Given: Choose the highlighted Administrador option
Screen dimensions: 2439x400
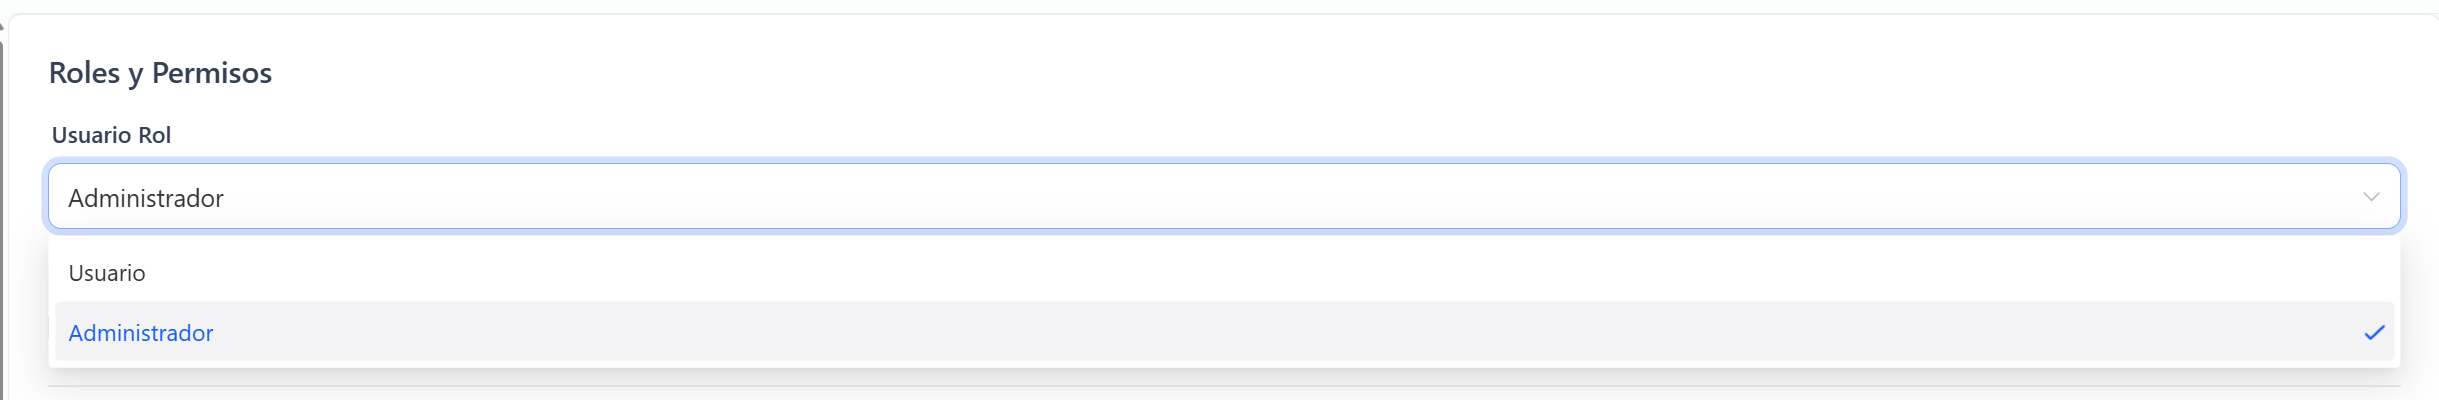Looking at the screenshot, I should point(141,333).
